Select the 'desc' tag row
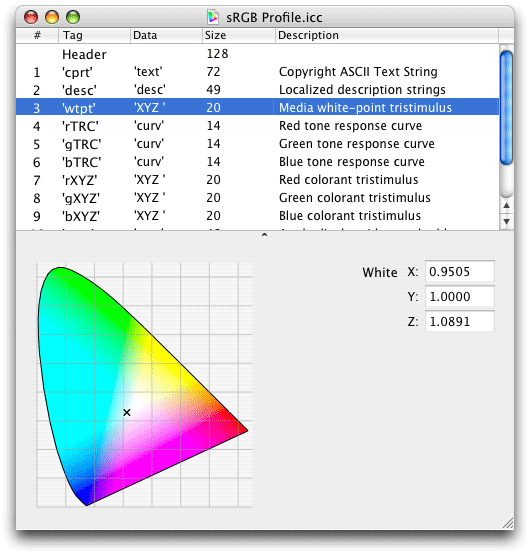The image size is (531, 557). point(258,90)
